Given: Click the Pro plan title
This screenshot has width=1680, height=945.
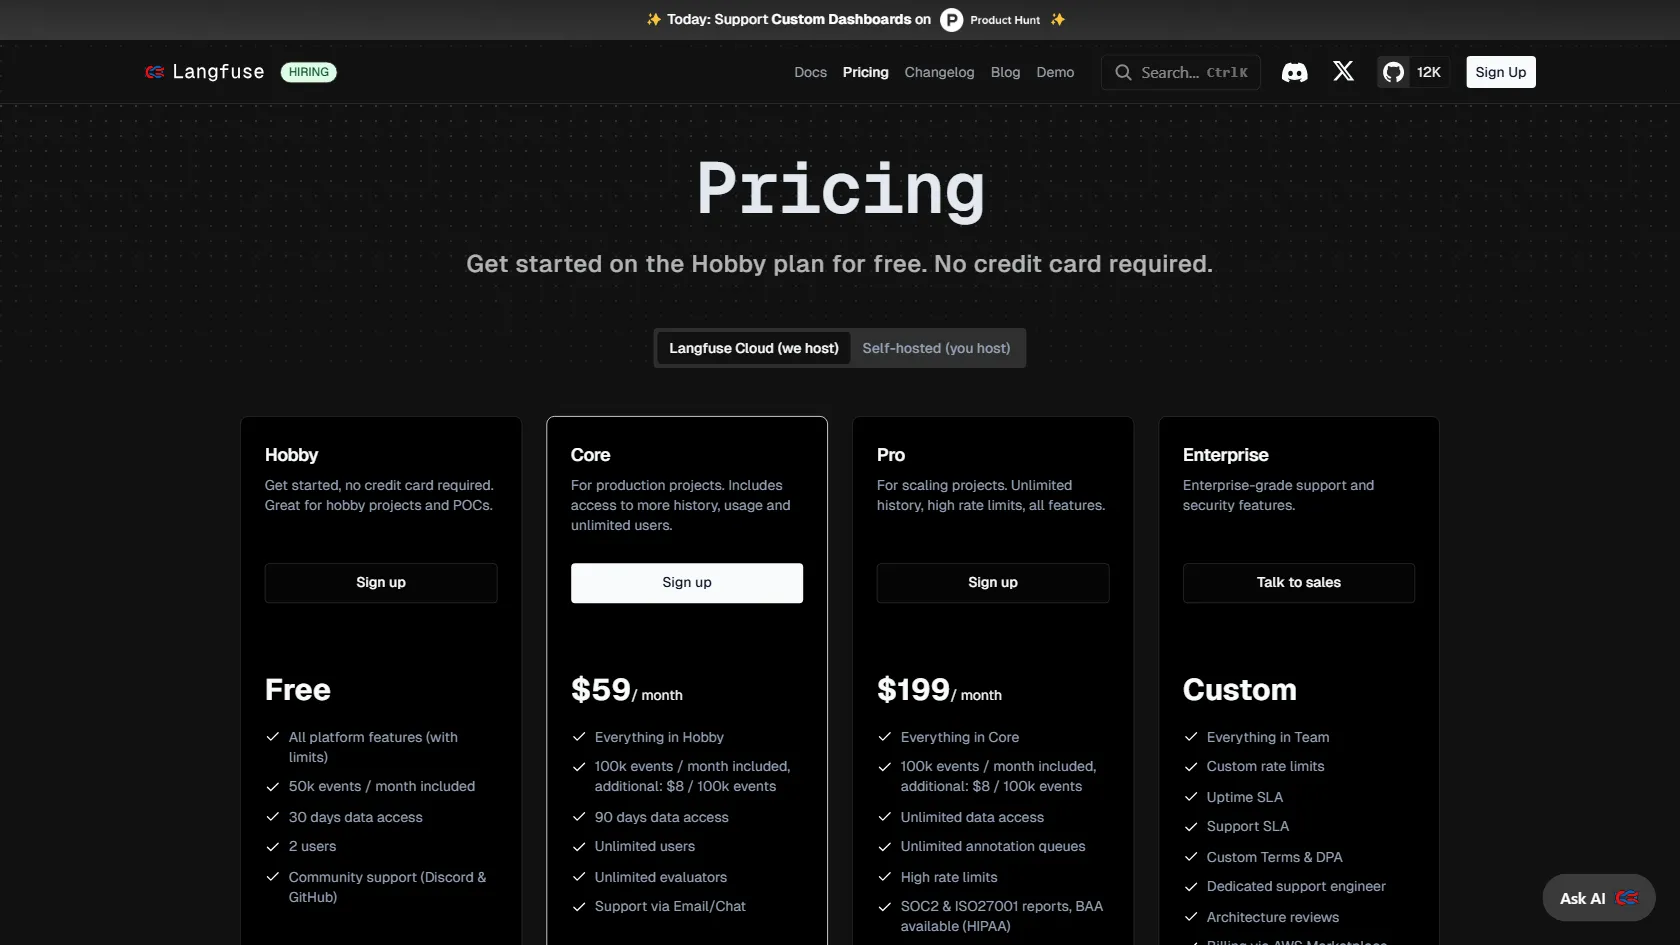Looking at the screenshot, I should click(x=891, y=455).
